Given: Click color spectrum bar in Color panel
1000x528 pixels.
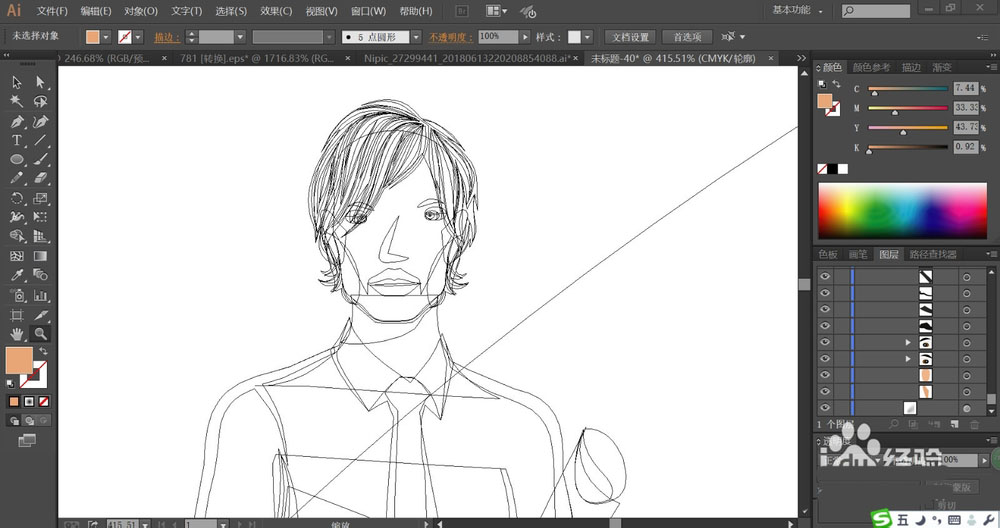Looking at the screenshot, I should (902, 211).
